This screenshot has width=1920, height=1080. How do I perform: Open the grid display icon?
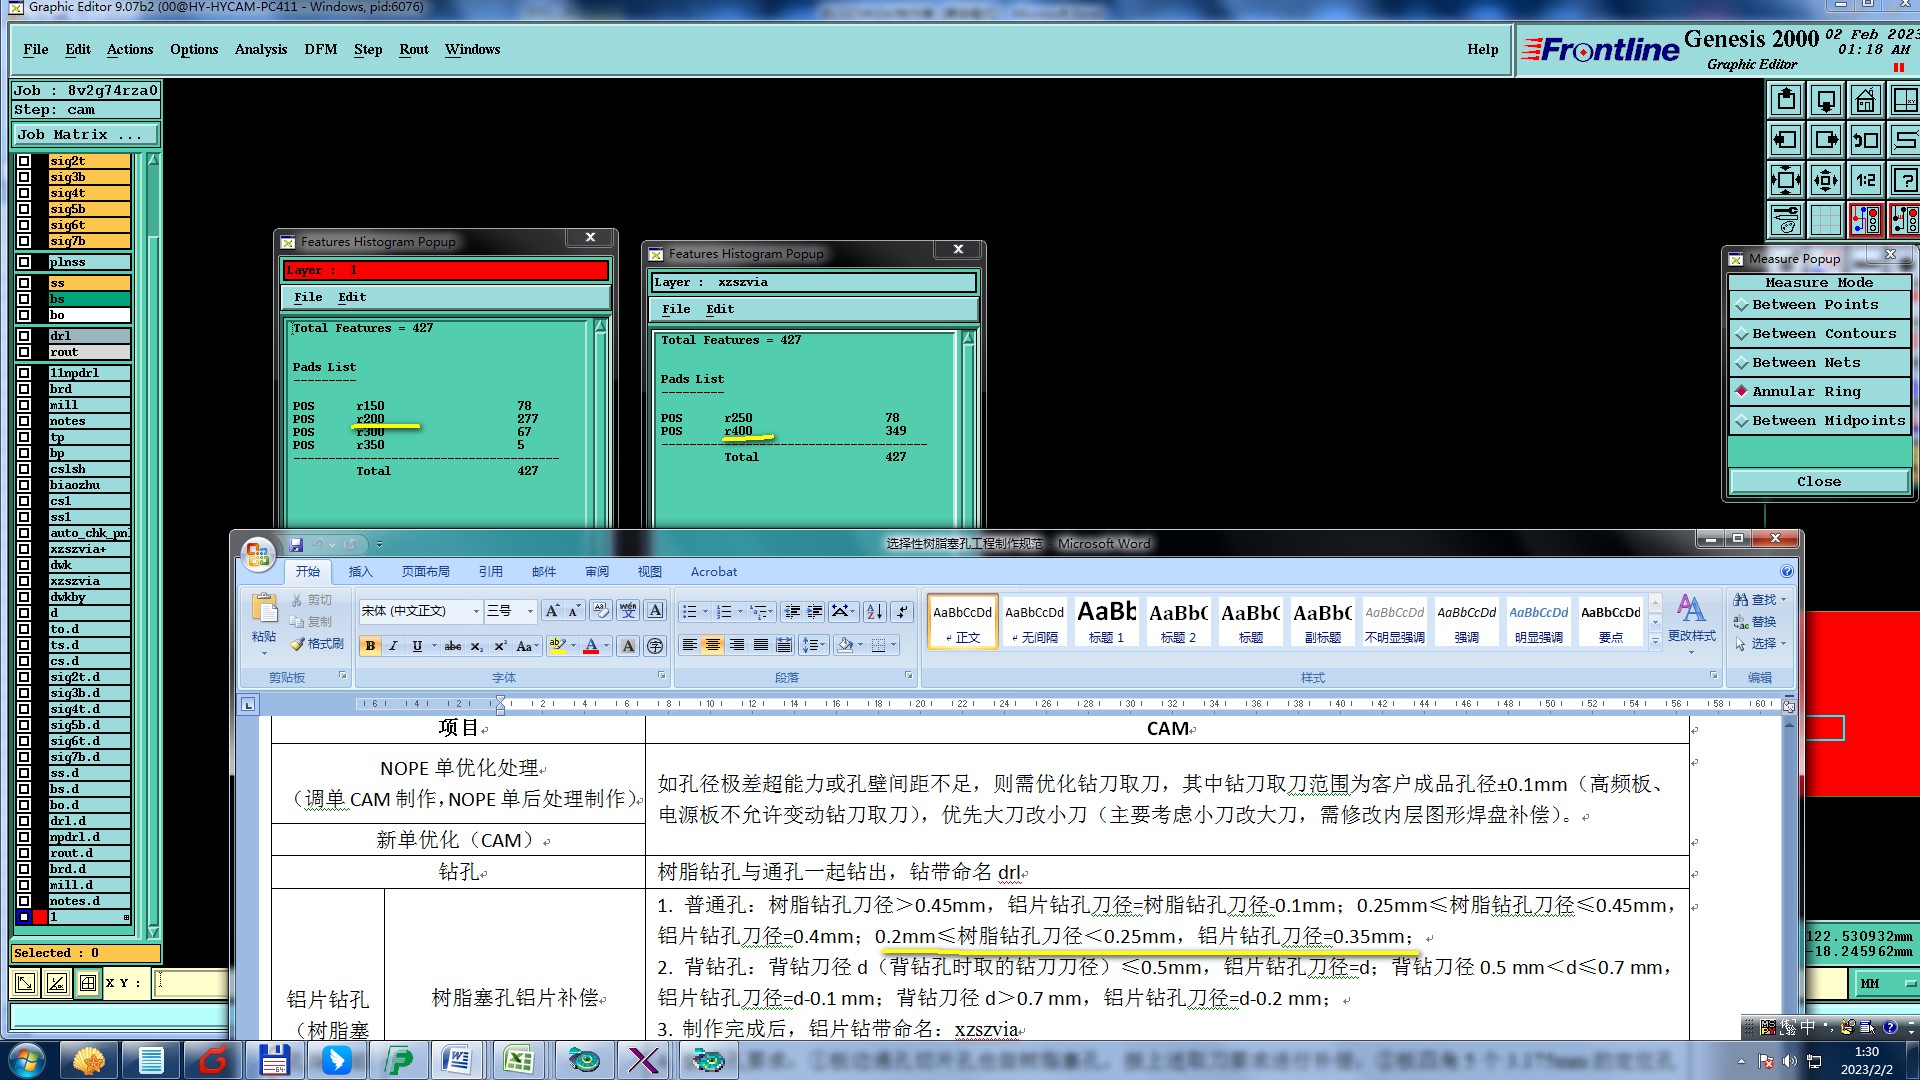(x=1825, y=220)
